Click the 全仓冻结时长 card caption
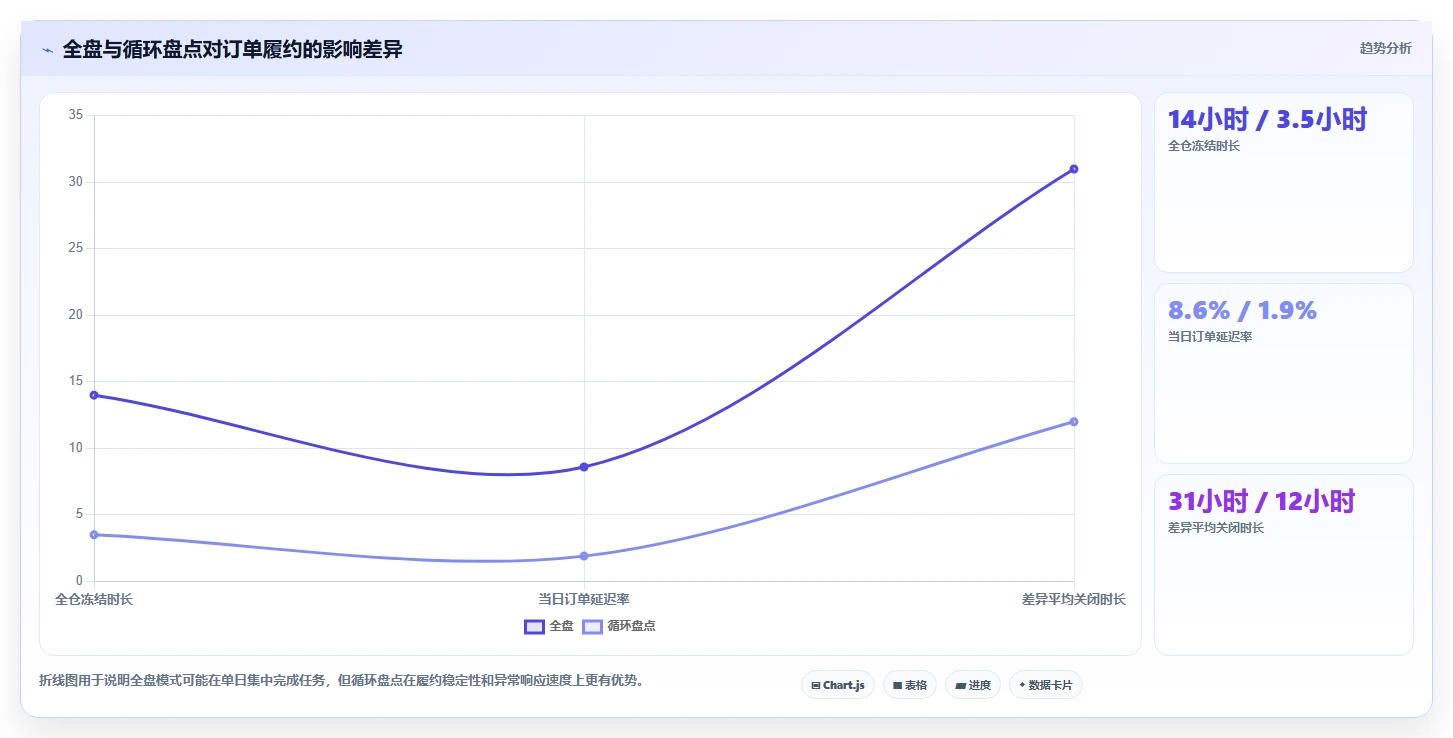The width and height of the screenshot is (1453, 738). click(x=1204, y=146)
